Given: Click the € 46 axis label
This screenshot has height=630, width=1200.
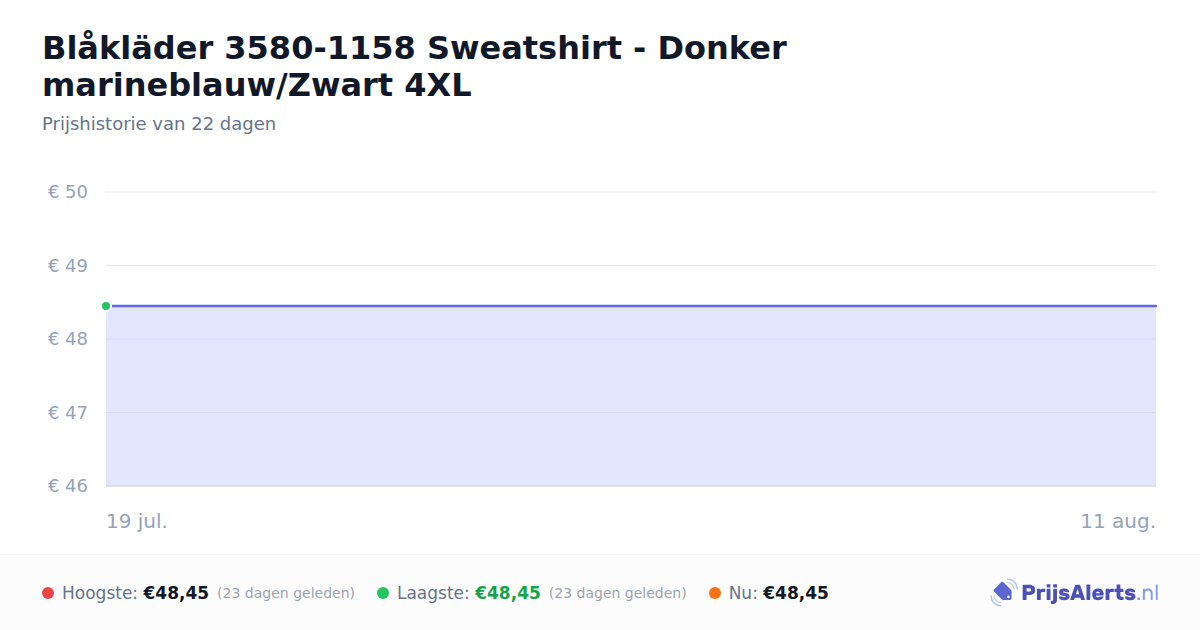Looking at the screenshot, I should tap(68, 486).
